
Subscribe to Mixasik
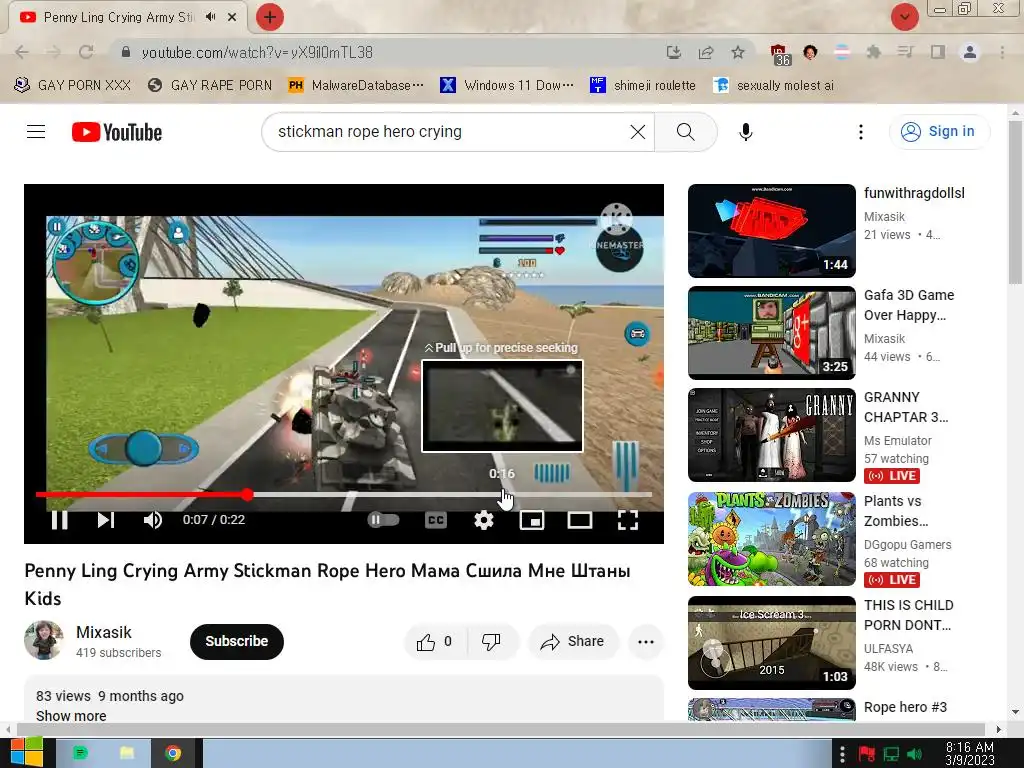click(x=236, y=642)
